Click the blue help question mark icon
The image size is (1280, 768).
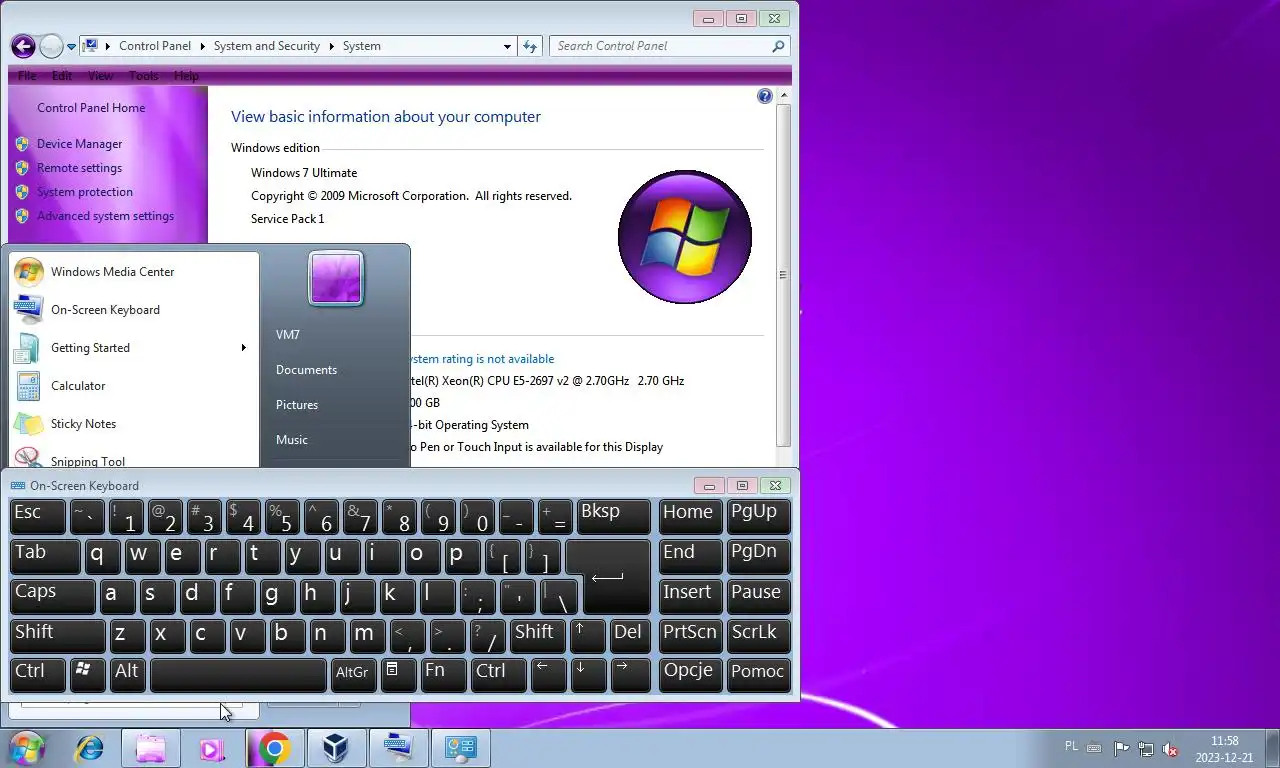765,96
